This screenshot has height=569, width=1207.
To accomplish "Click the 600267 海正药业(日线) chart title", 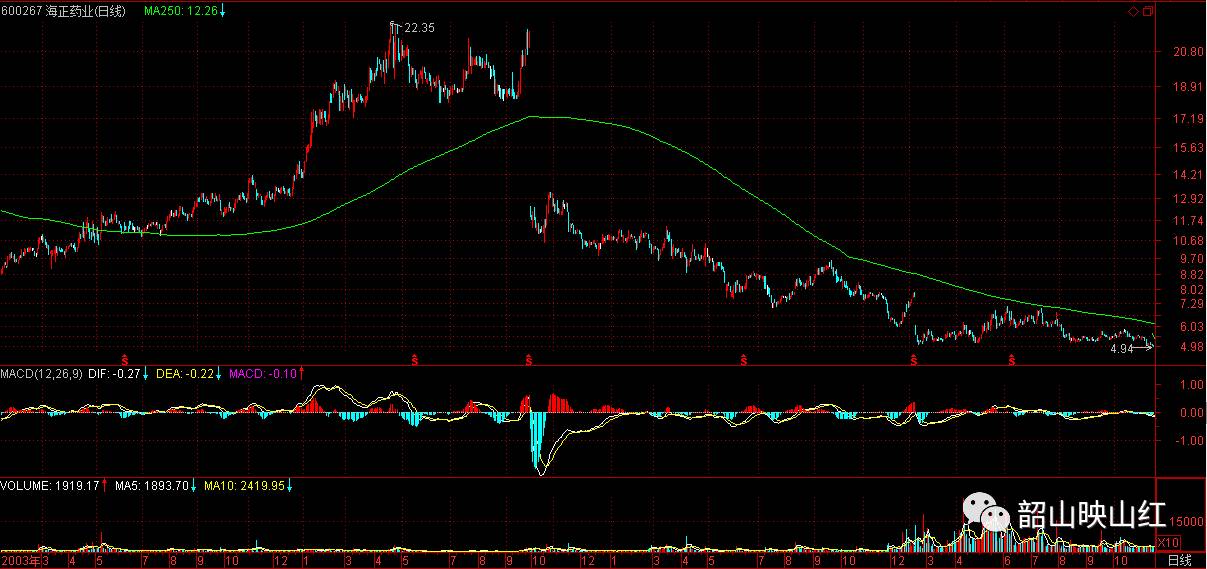I will (x=65, y=9).
